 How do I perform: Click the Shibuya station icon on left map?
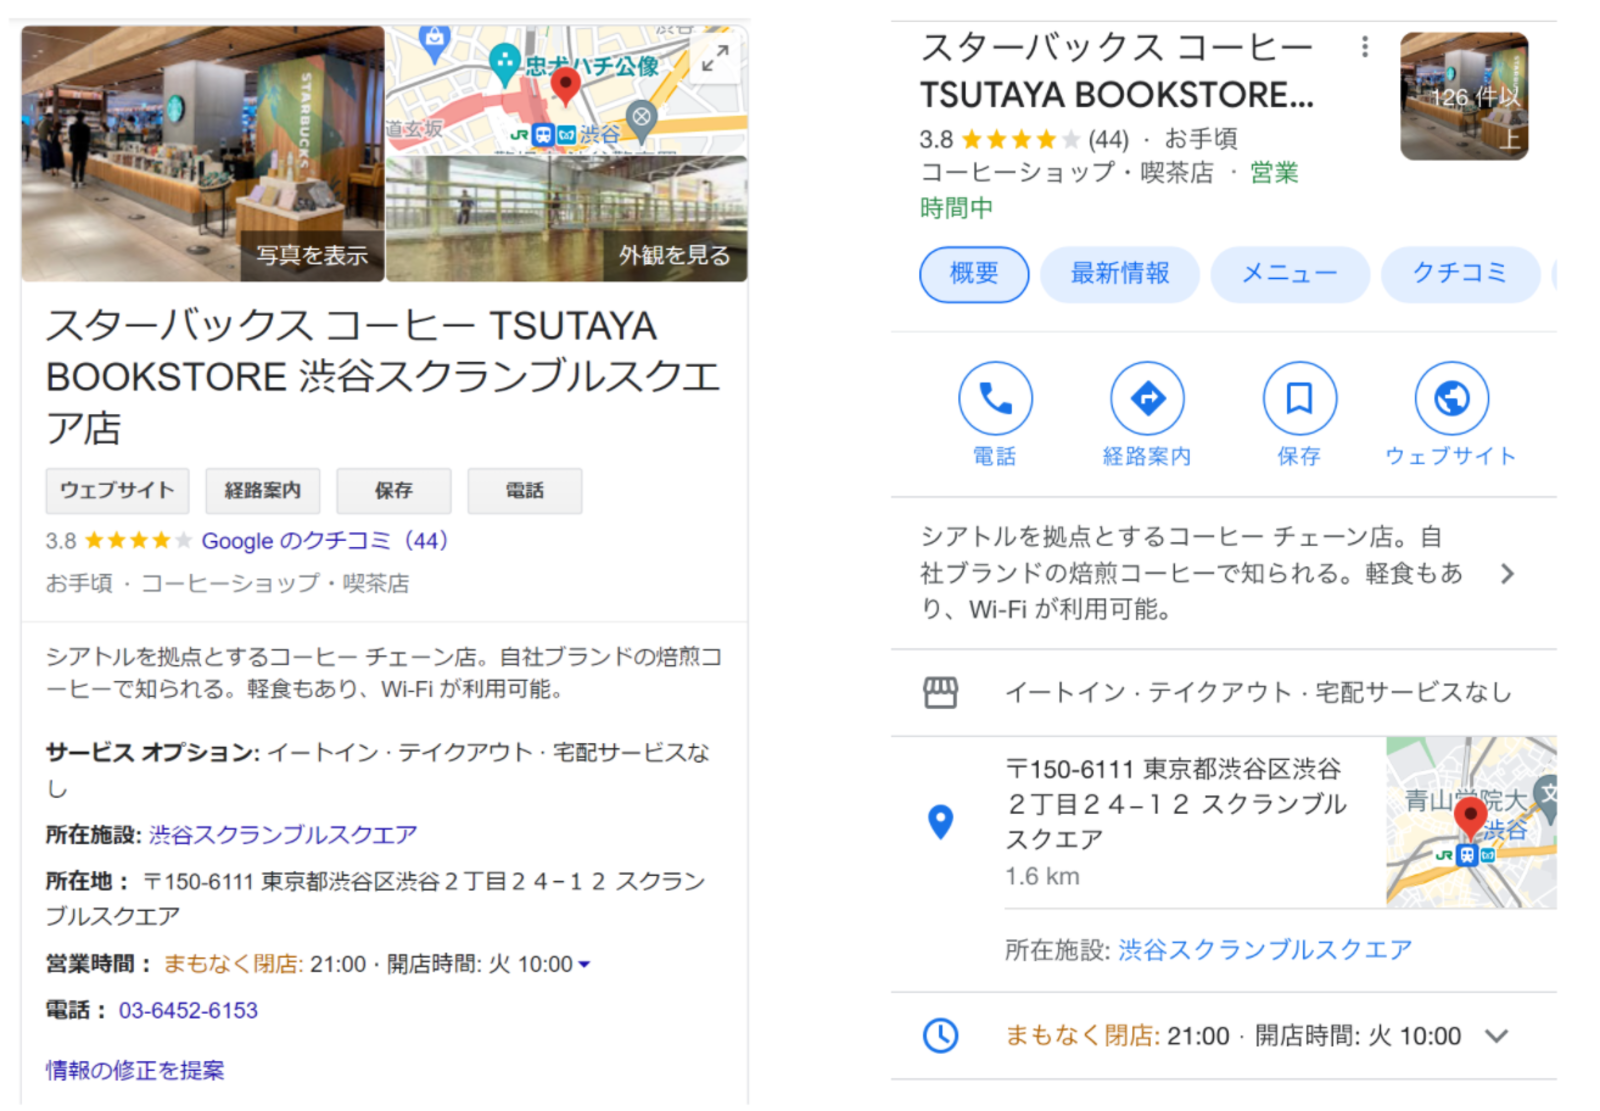coord(543,134)
